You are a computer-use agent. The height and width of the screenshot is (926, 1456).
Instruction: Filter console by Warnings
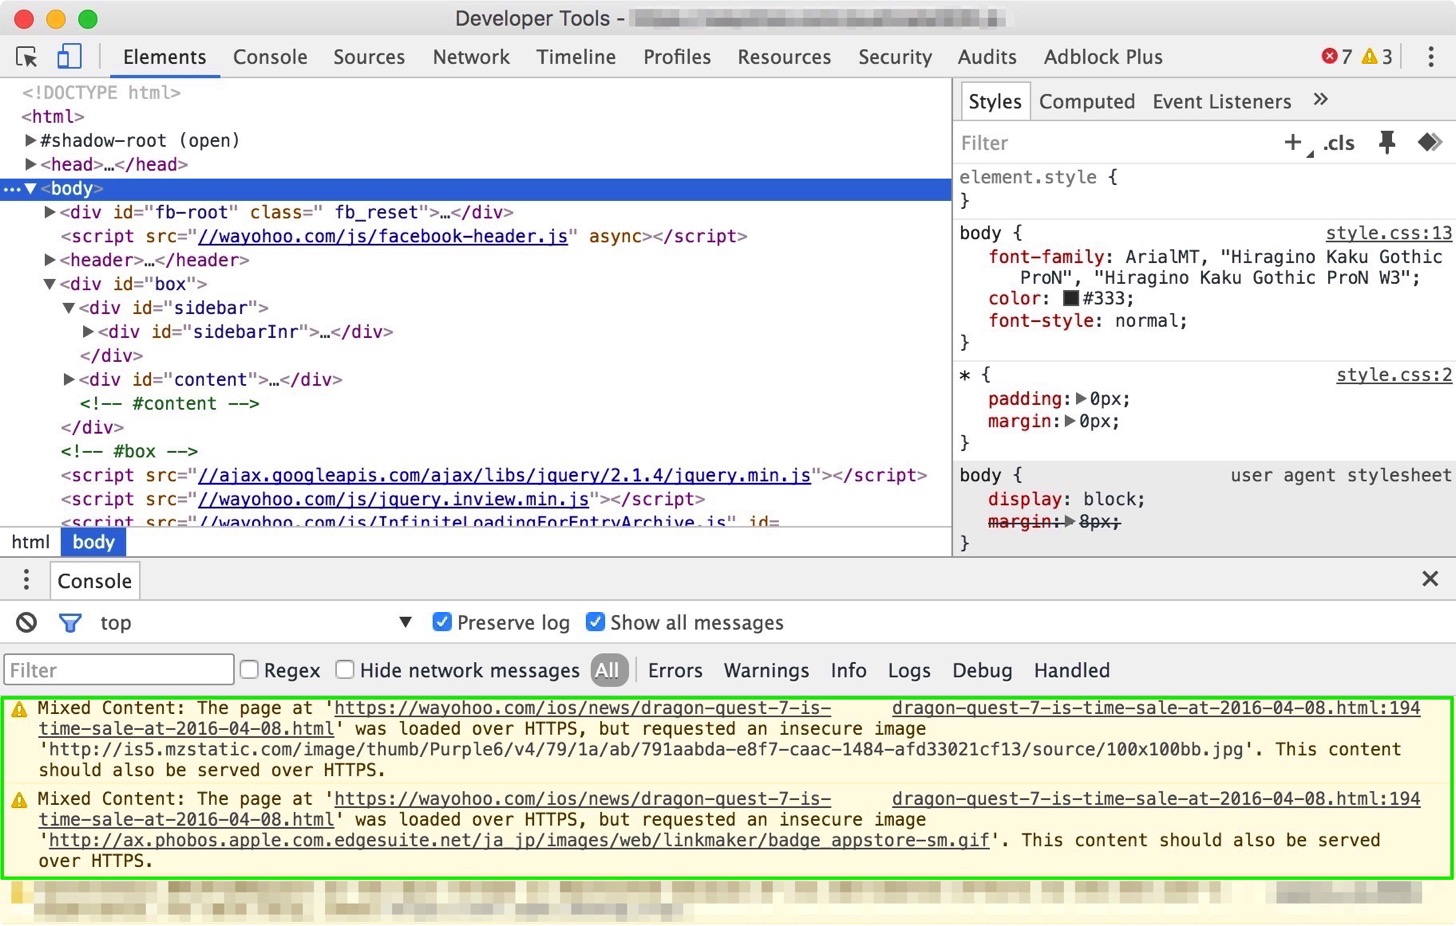click(x=766, y=670)
